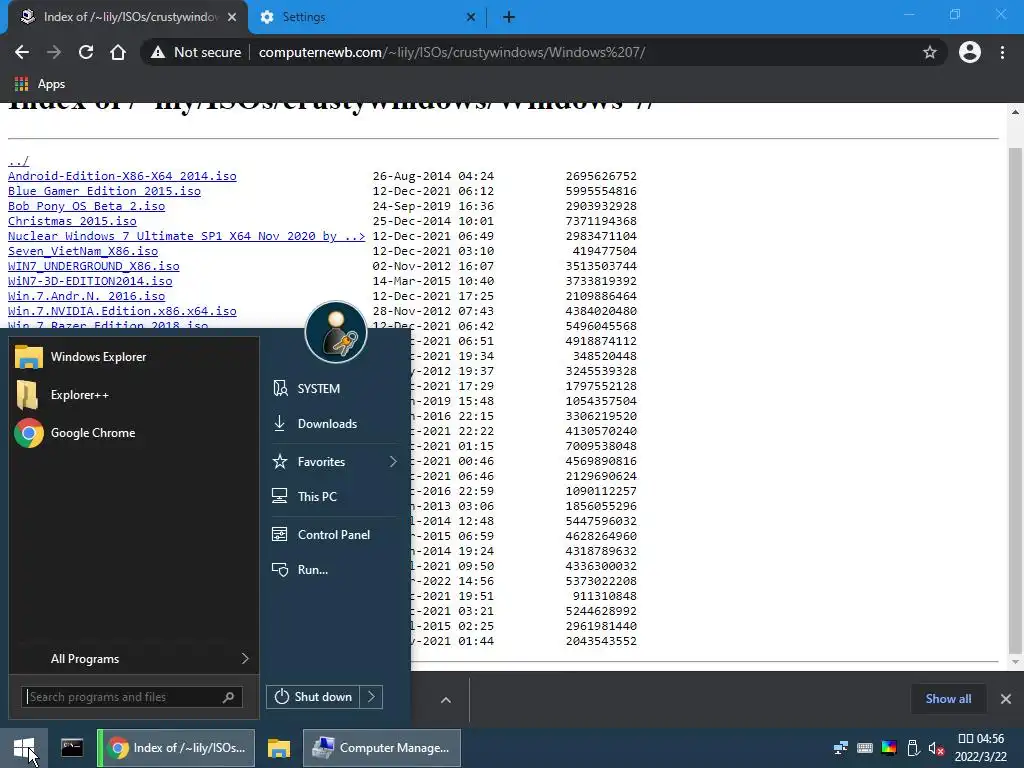
Task: Click the network tray icon
Action: click(x=840, y=748)
